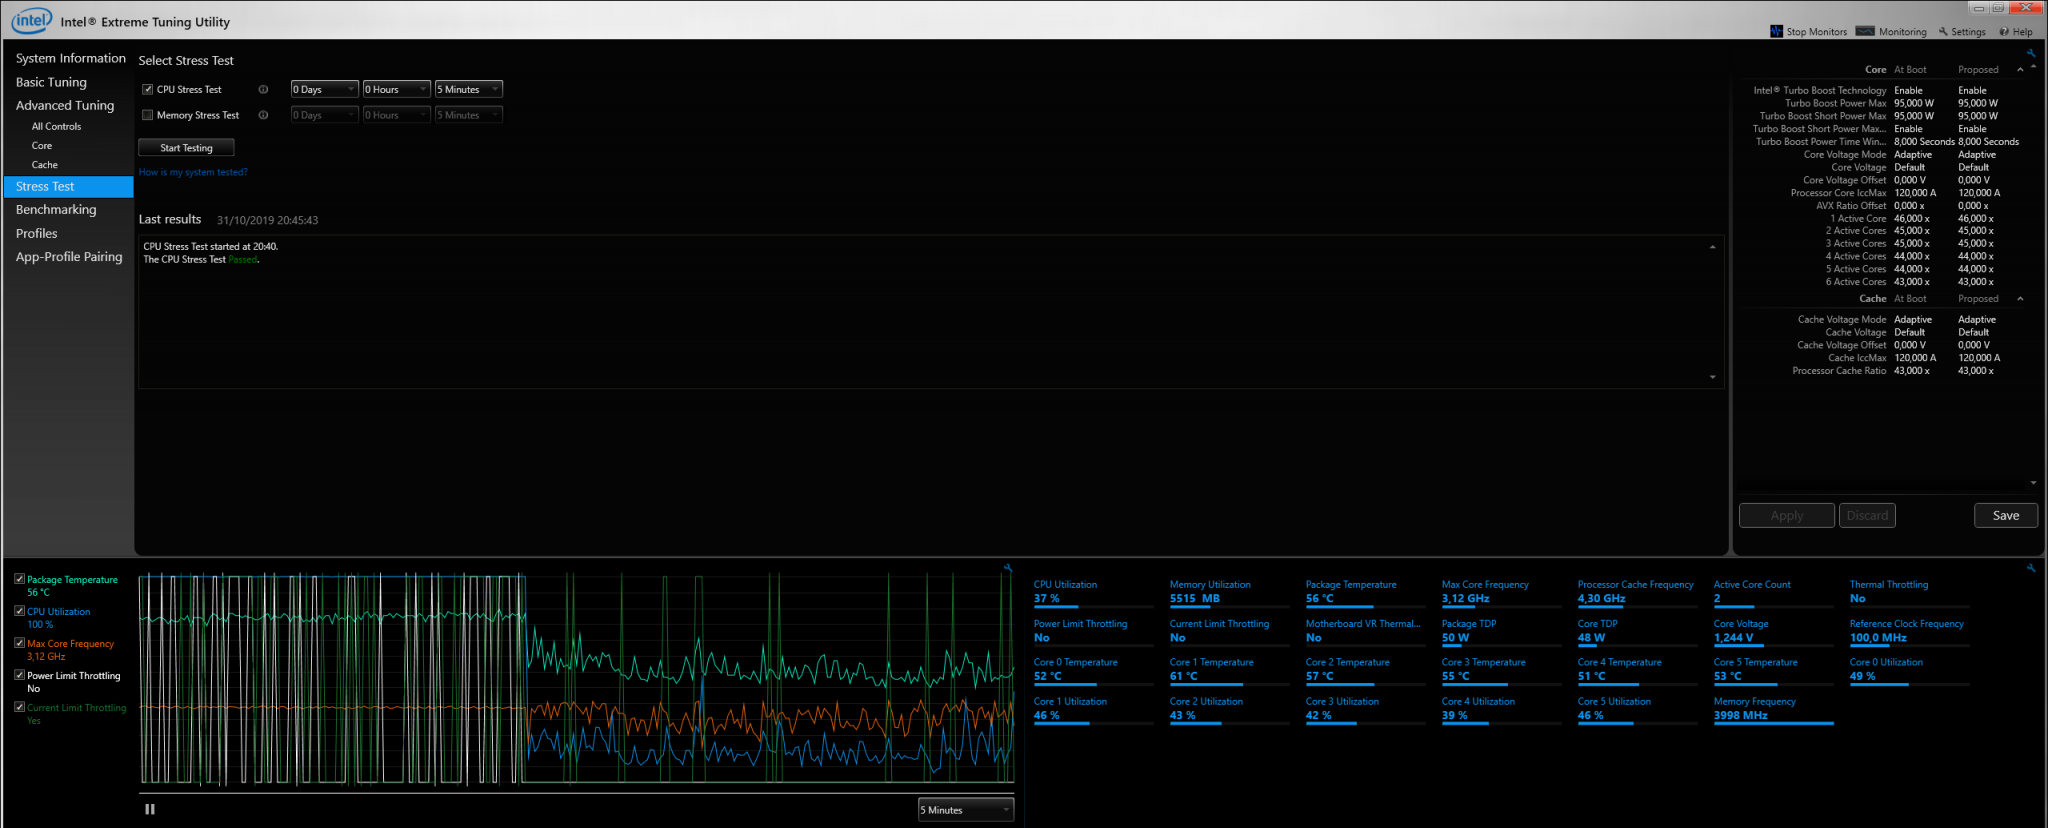The height and width of the screenshot is (828, 2048).
Task: Open Profiles section
Action: click(36, 233)
